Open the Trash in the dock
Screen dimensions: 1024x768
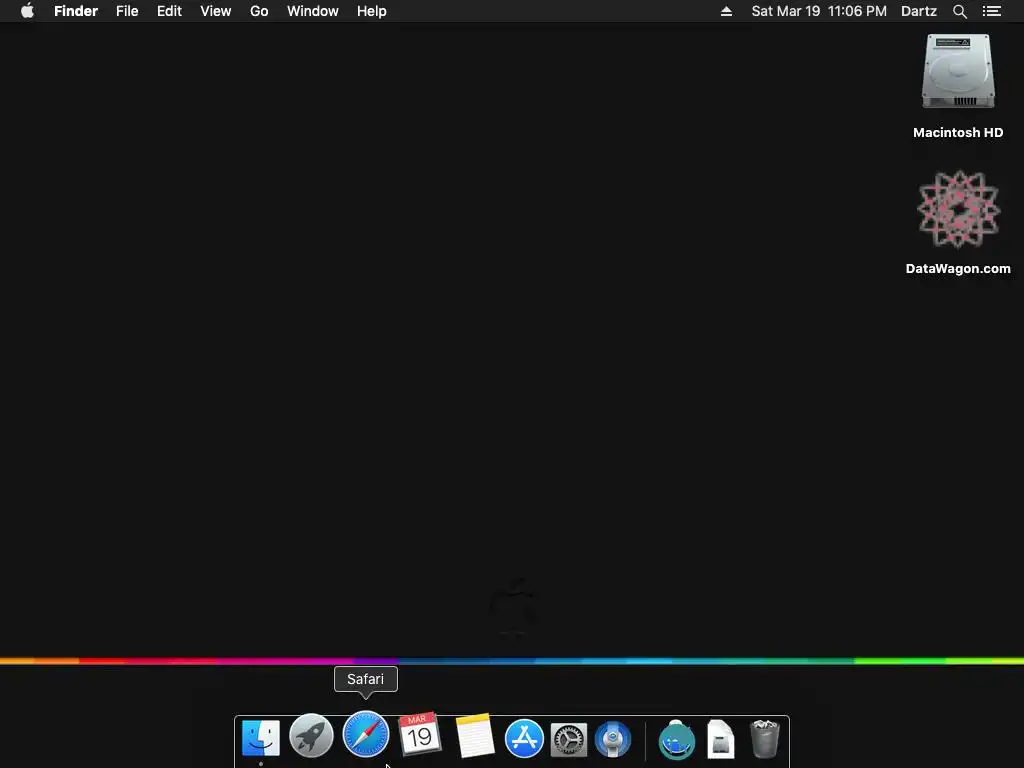(x=765, y=739)
